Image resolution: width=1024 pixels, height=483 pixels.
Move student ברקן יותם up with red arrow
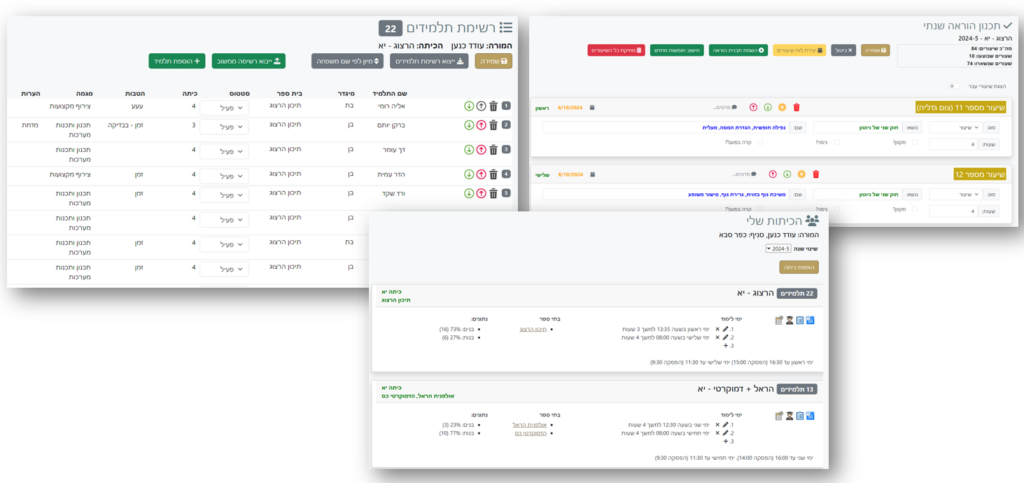(x=481, y=125)
